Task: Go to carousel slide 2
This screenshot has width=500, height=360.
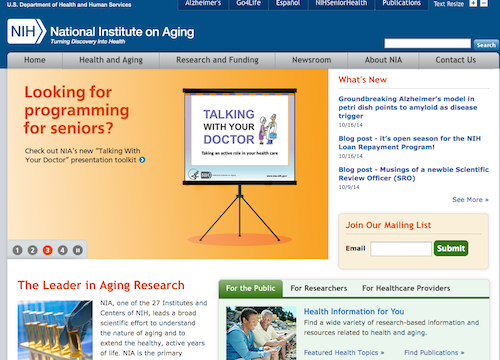Action: pos(32,250)
